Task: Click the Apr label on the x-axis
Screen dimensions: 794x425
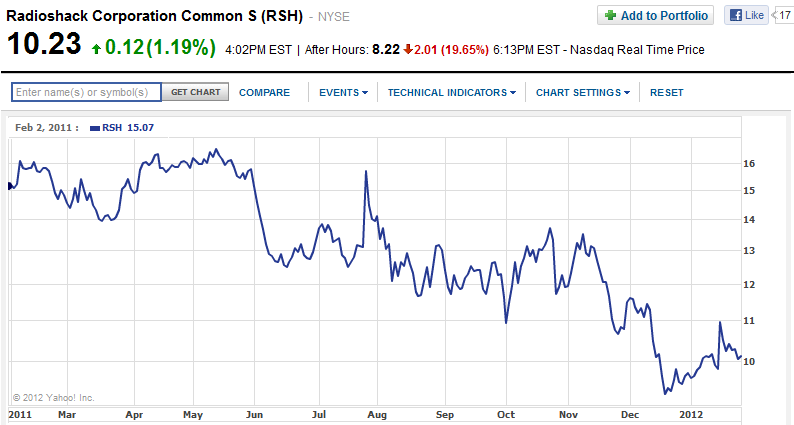Action: [x=134, y=415]
